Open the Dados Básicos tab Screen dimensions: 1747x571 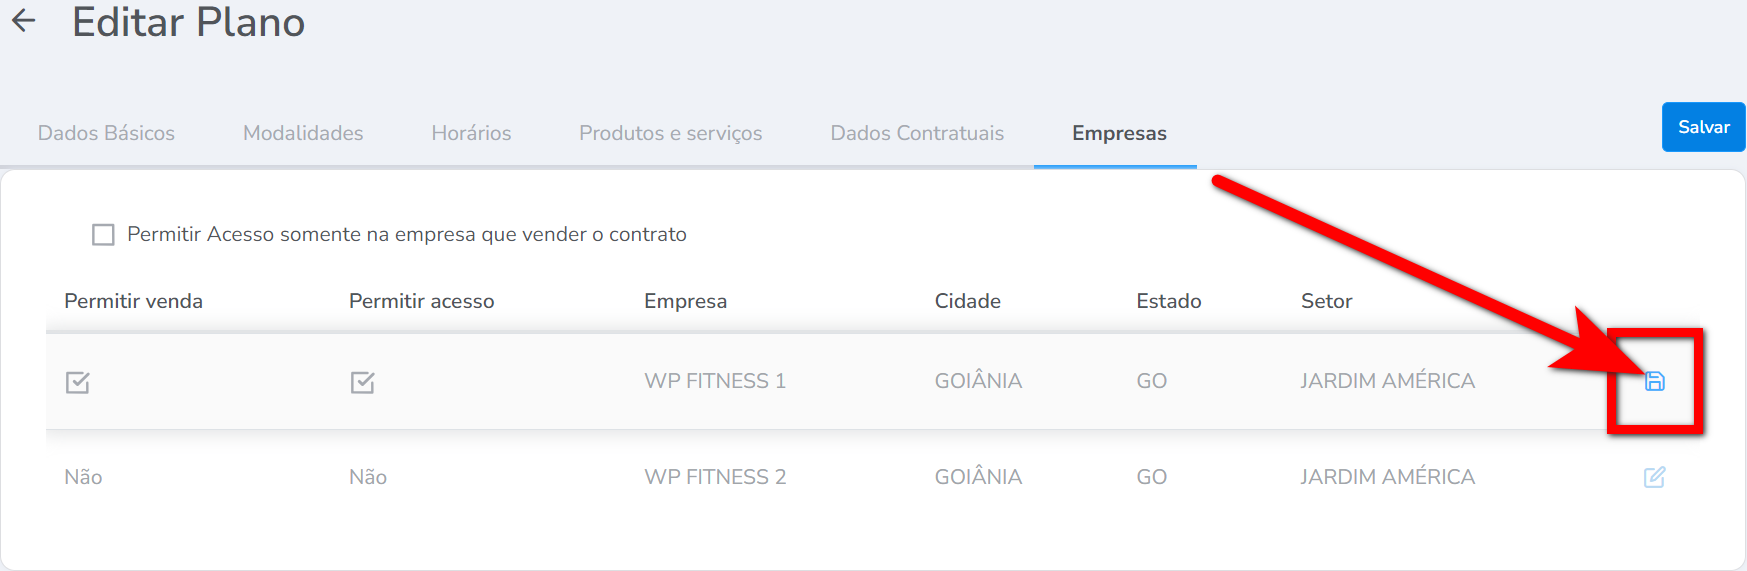pyautogui.click(x=106, y=133)
